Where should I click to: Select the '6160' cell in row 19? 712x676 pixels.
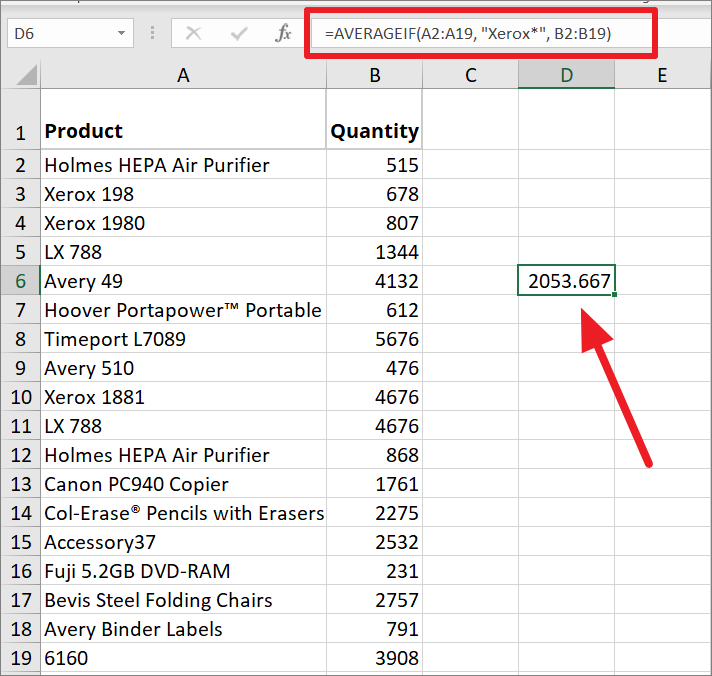tap(183, 658)
